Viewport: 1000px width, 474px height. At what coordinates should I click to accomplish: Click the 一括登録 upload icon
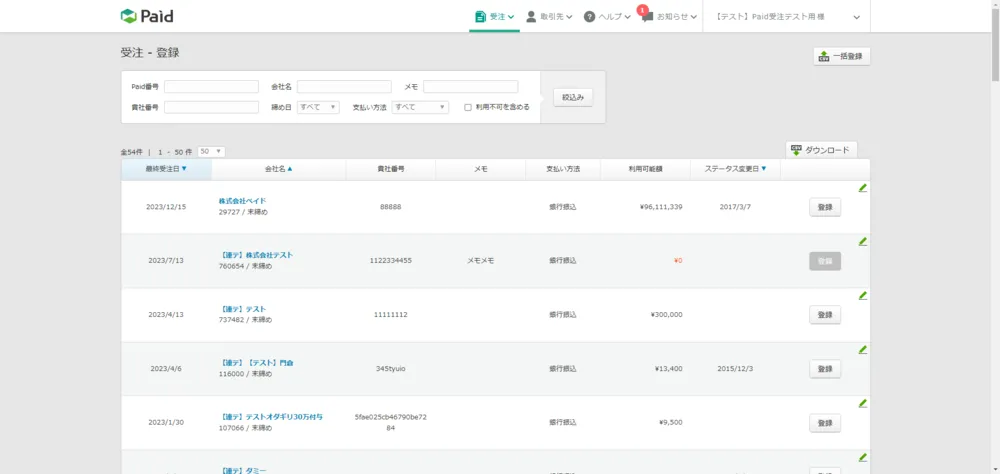823,56
